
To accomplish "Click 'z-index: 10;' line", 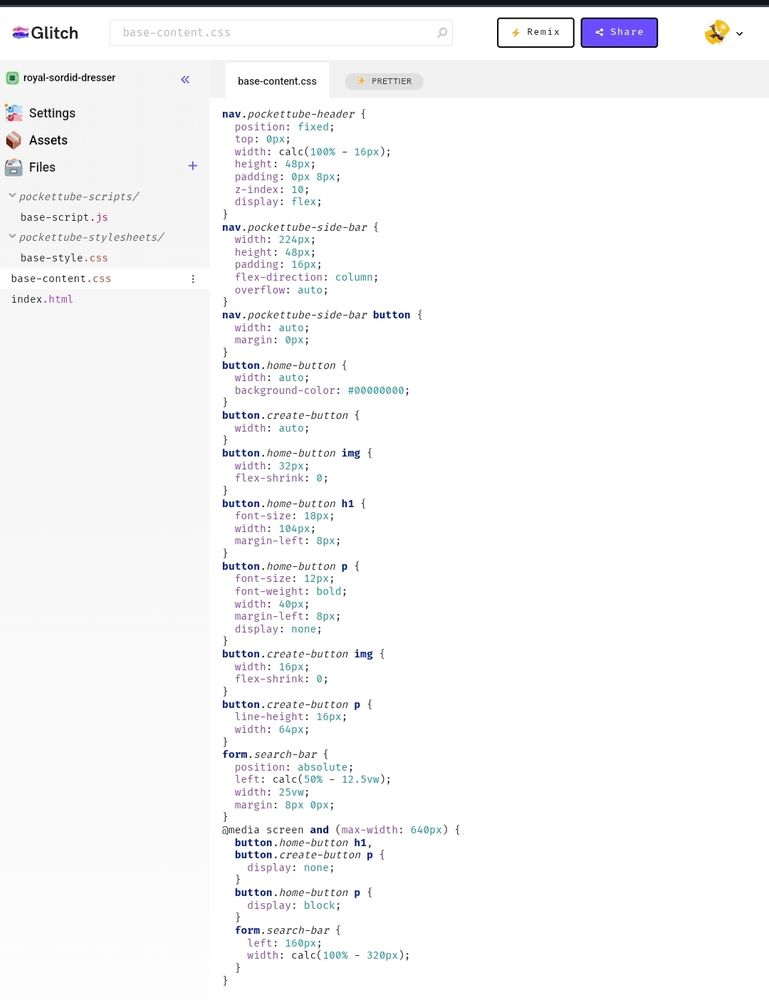I will 272,189.
